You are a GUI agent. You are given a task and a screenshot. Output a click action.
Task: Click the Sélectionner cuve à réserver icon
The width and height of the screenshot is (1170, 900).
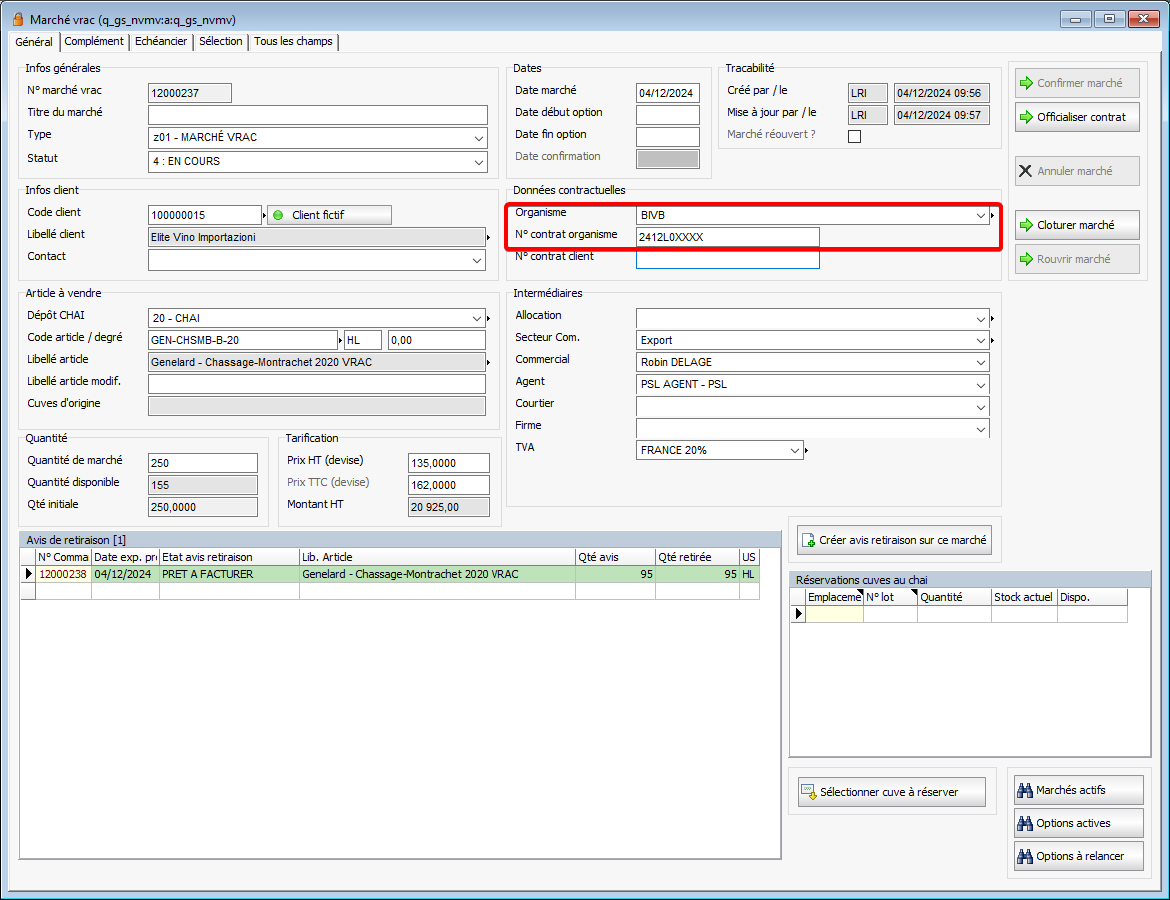[x=808, y=792]
